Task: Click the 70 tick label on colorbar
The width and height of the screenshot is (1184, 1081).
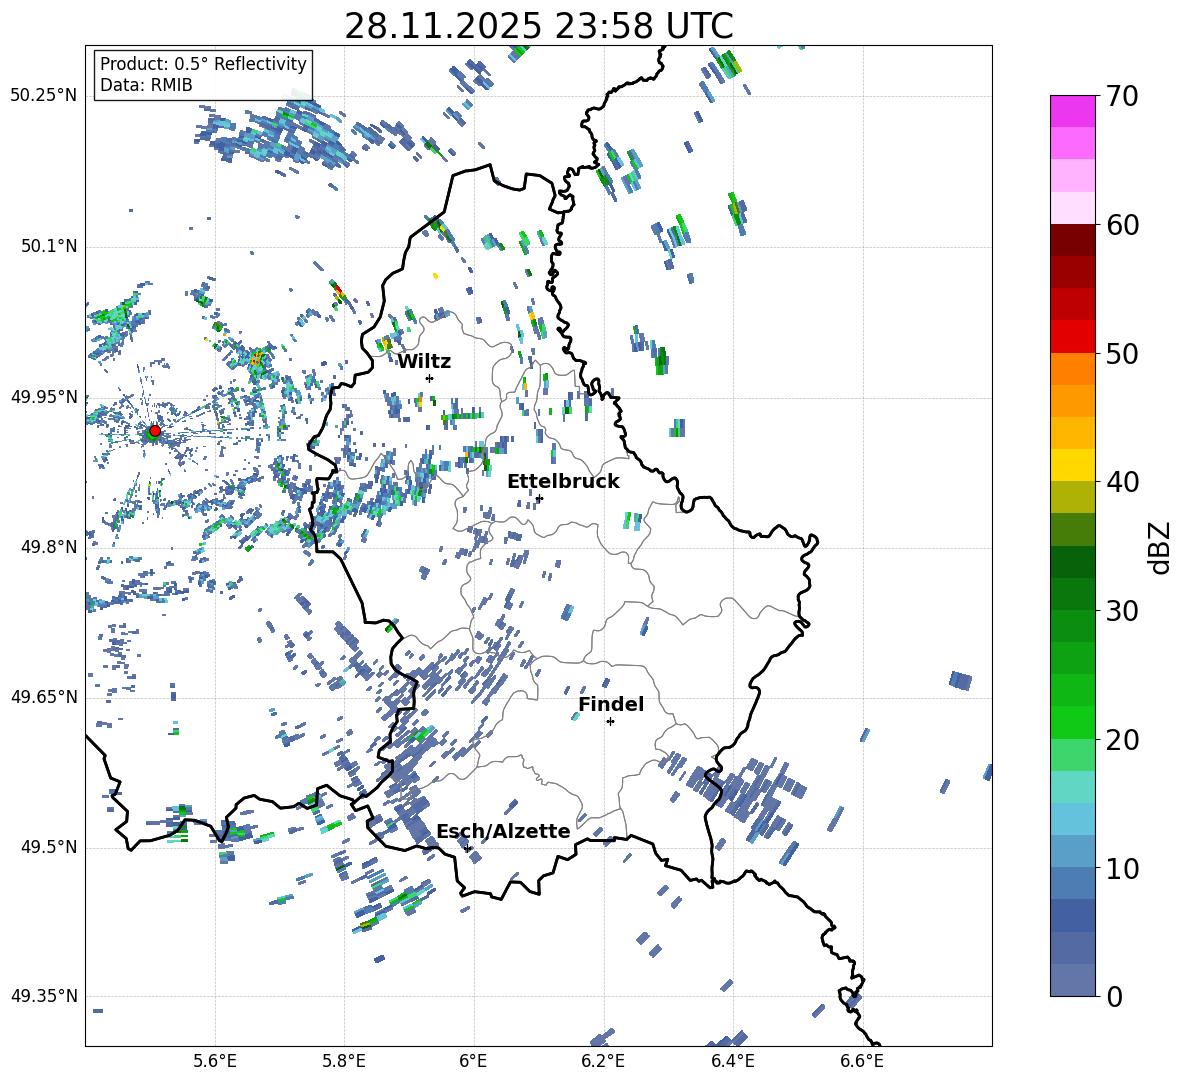Action: tap(1121, 97)
